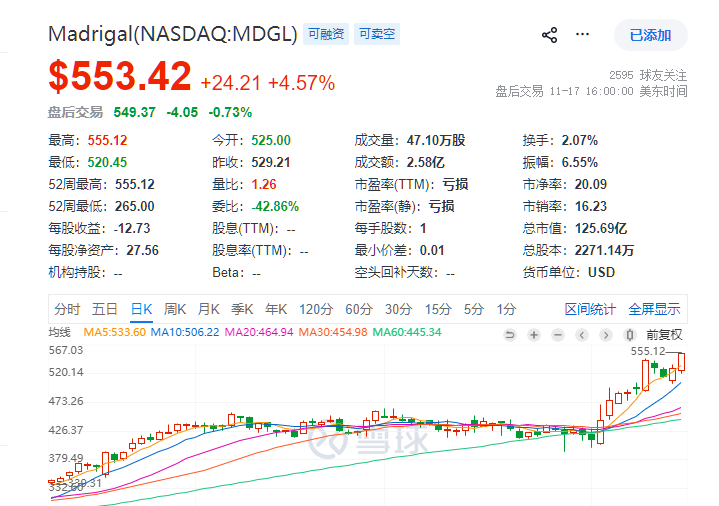
Task: Switch to the 120分 interval tab
Action: pyautogui.click(x=316, y=309)
